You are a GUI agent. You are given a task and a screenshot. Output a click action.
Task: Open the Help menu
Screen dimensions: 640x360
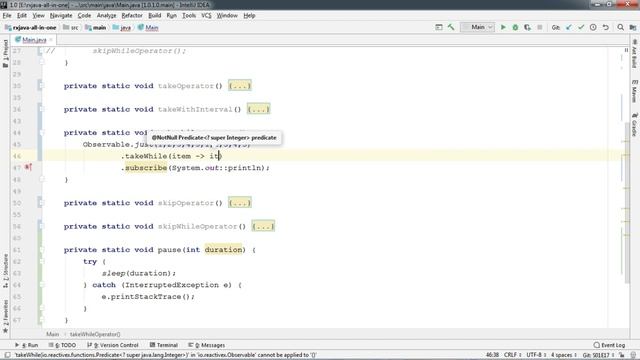(249, 16)
